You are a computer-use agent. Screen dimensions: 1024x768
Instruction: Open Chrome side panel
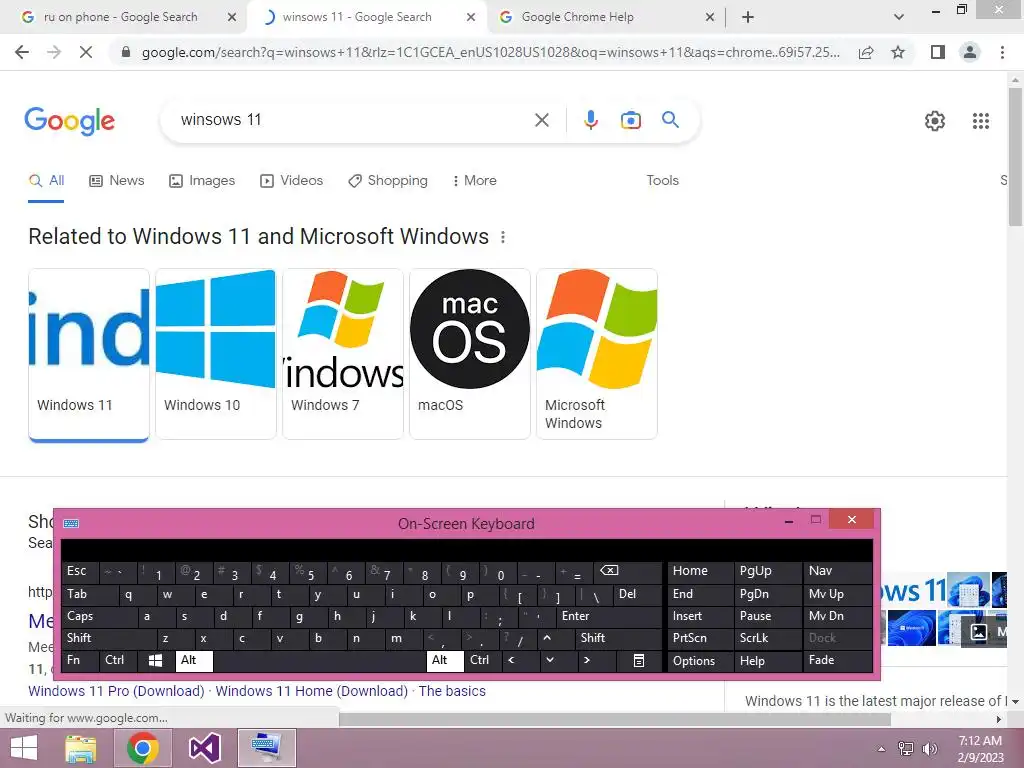(x=938, y=52)
